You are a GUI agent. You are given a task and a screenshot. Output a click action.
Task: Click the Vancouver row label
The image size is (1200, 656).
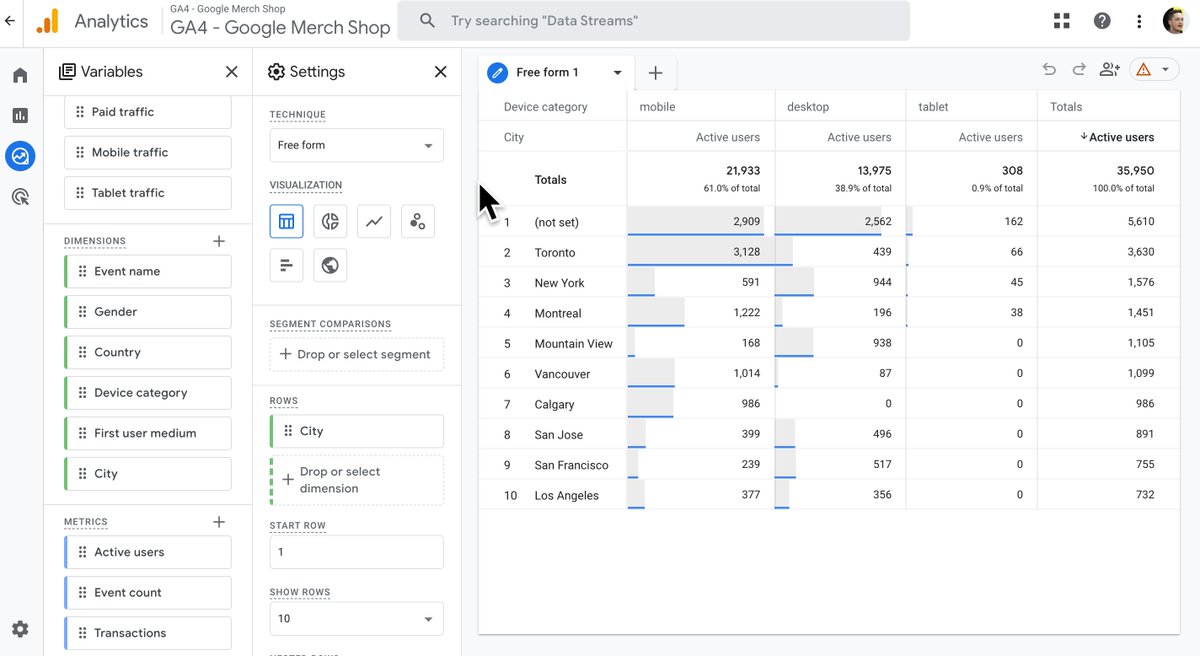[x=562, y=374]
